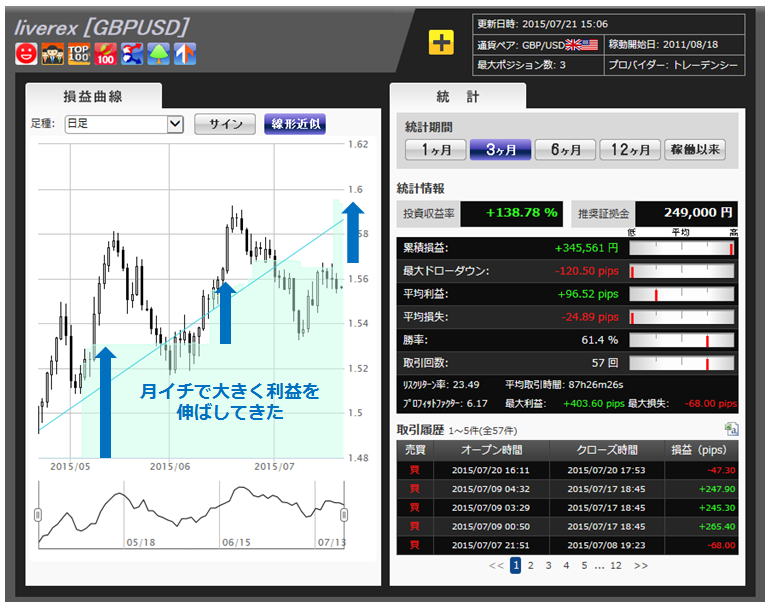Click the orange TOP 100 badge icon

(79, 53)
